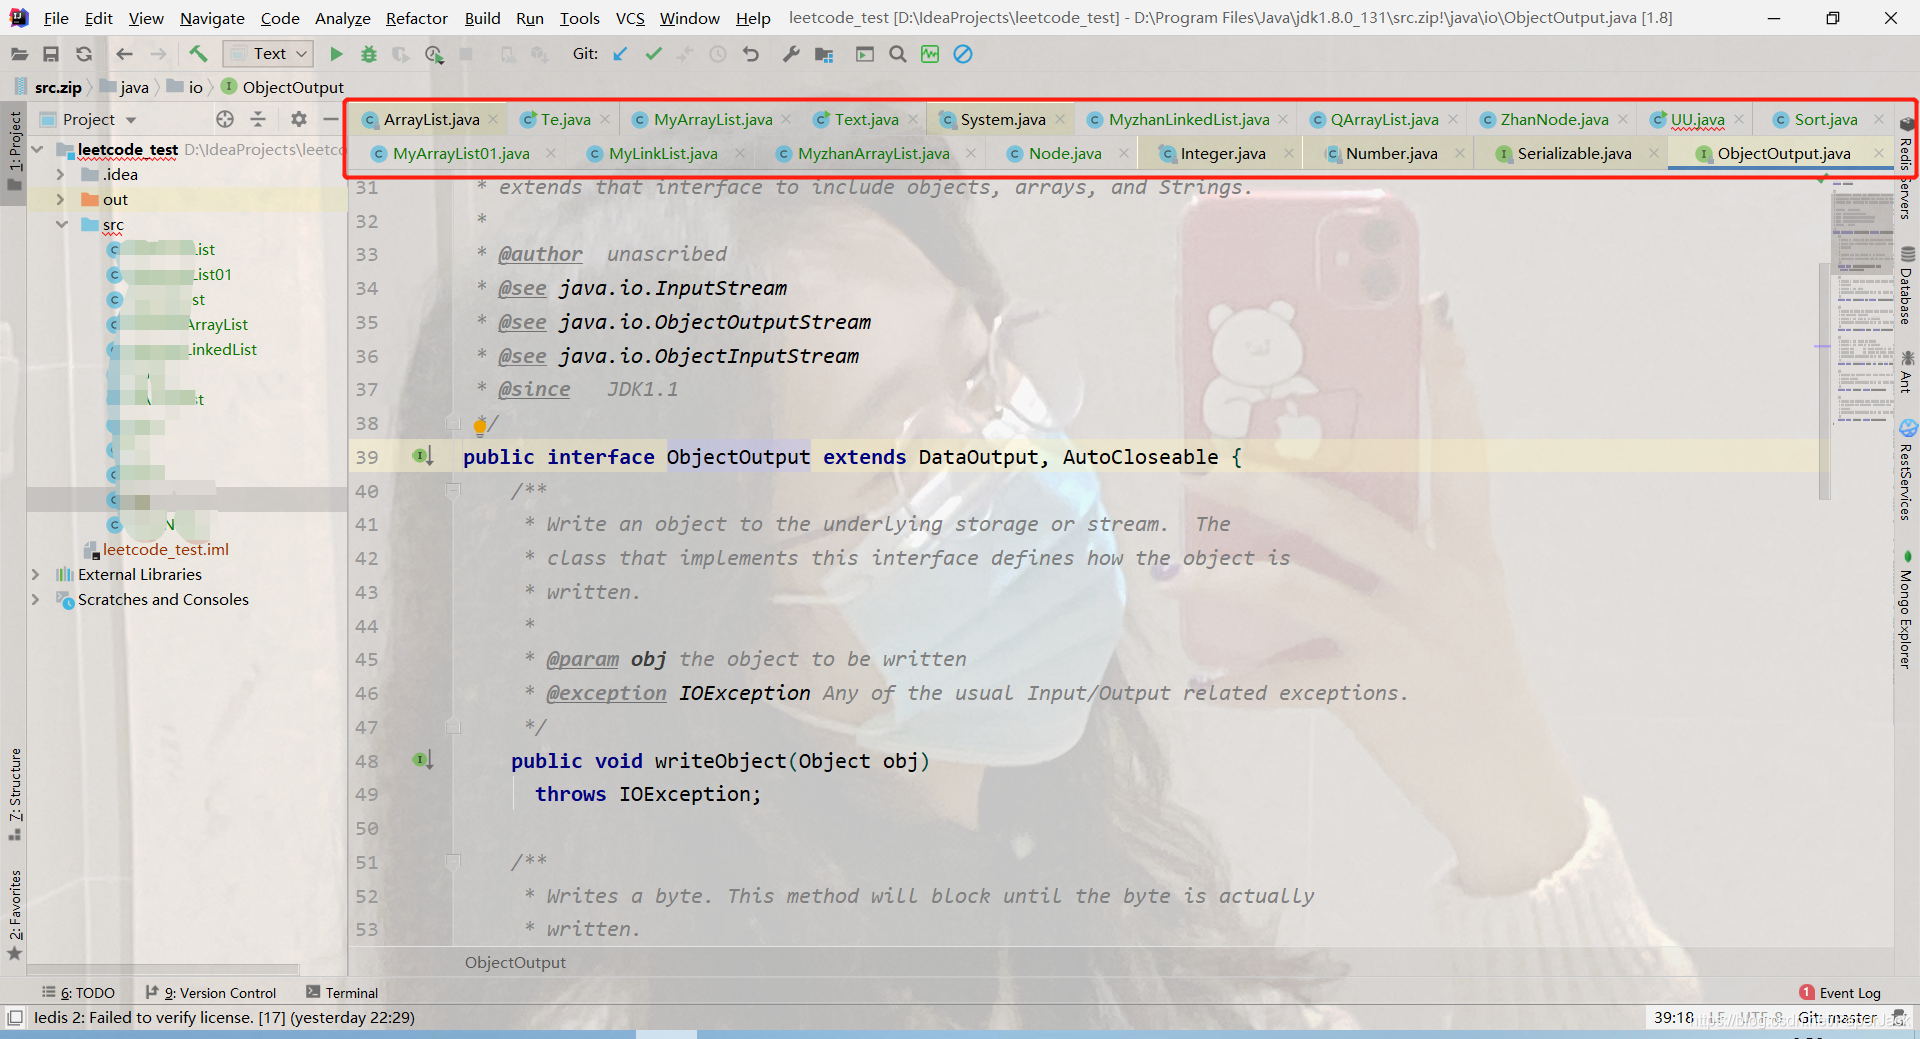Switch to the Serializable.java tab
This screenshot has height=1039, width=1920.
[1574, 153]
